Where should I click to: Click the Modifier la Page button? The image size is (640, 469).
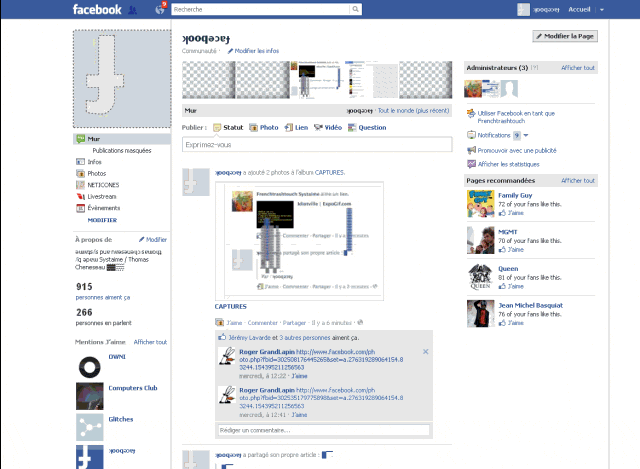567,35
